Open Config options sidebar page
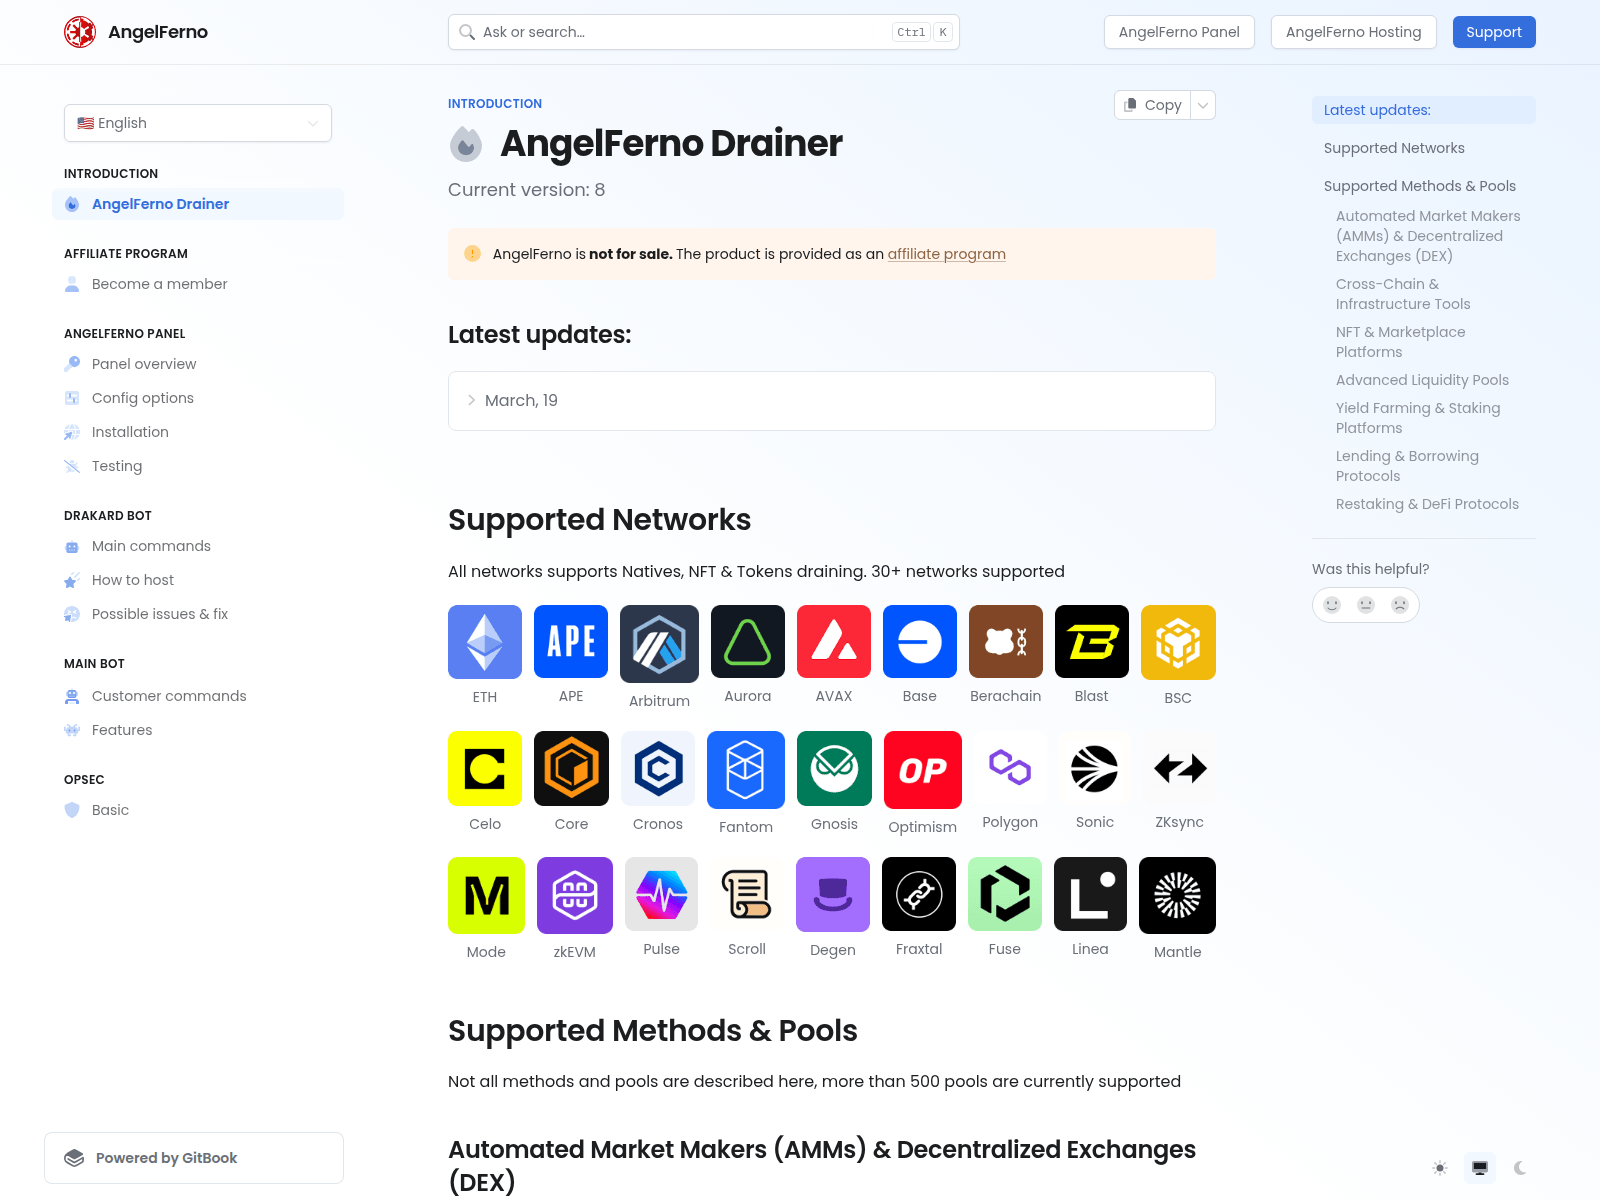1600x1200 pixels. [198, 398]
